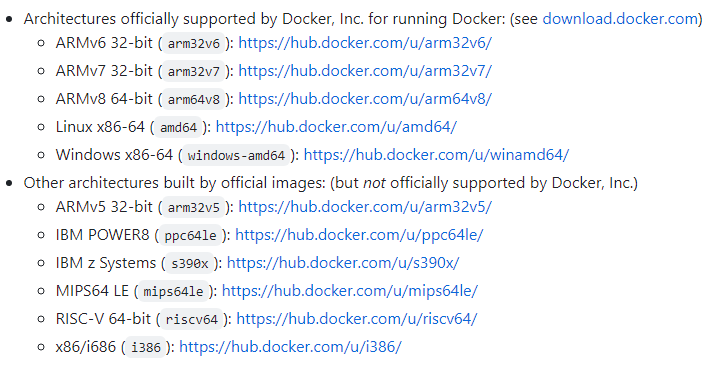Screen dimensions: 708x370
Task: Open the arm32v5 Docker Hub link
Action: pos(365,207)
